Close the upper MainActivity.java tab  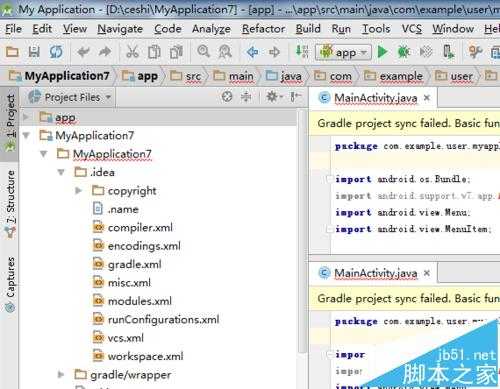coord(427,98)
